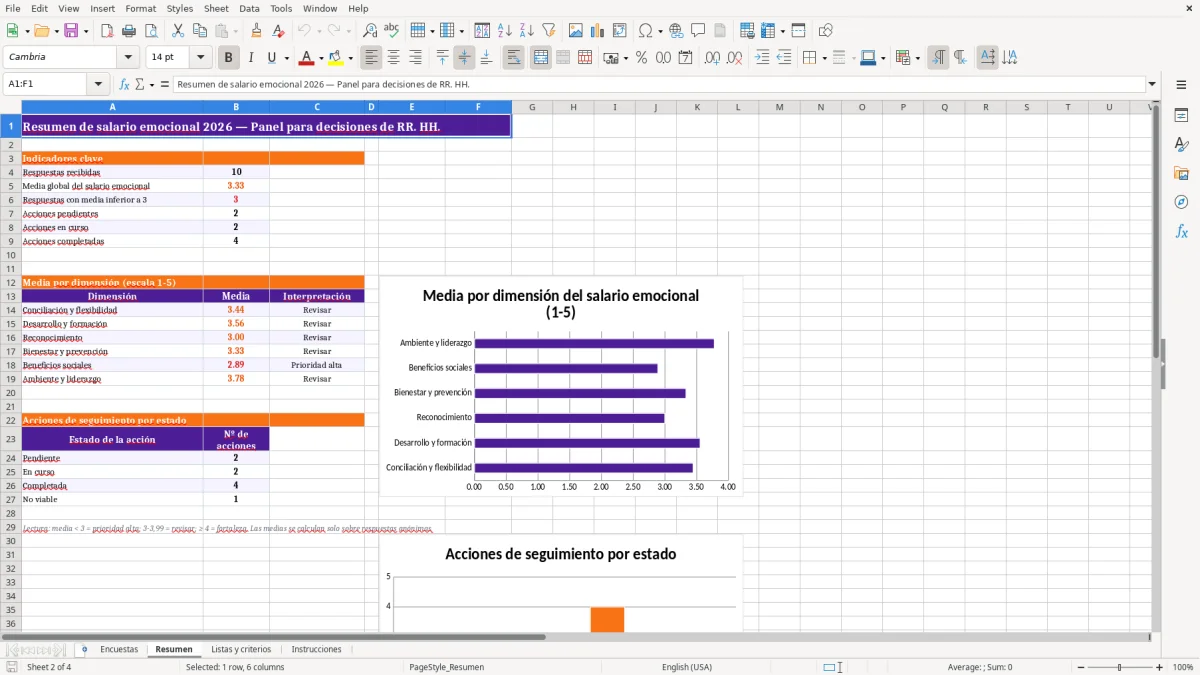
Task: Toggle Merge and Center Cells
Action: tap(540, 58)
